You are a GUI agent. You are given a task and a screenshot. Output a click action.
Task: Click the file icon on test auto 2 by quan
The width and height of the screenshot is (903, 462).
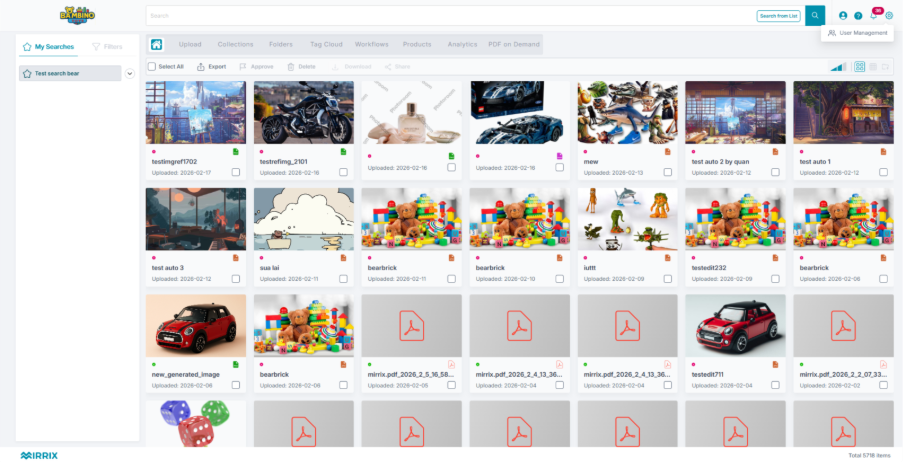[775, 152]
